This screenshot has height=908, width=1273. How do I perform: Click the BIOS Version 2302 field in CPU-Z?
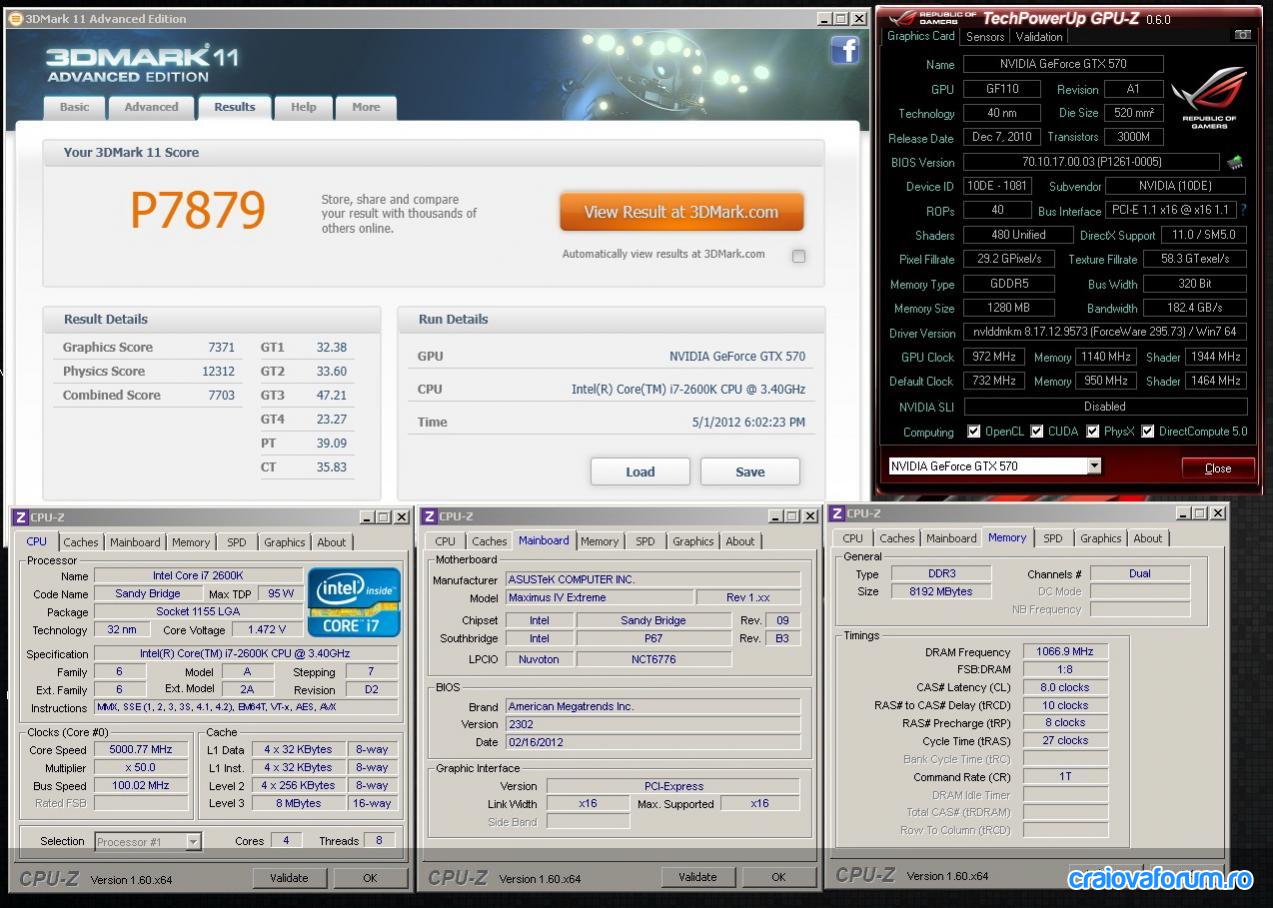click(652, 725)
